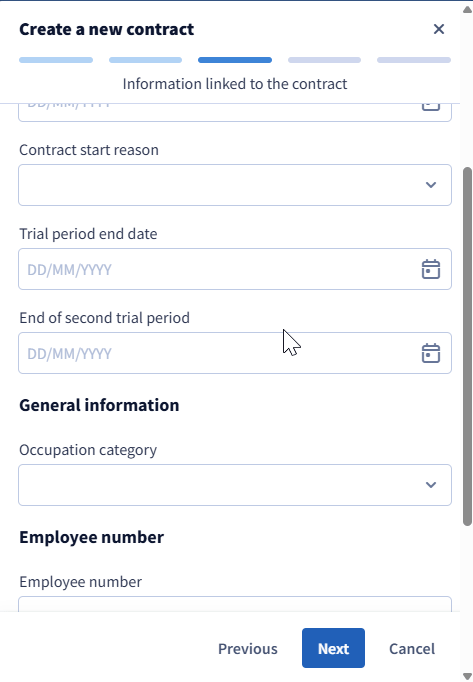Select the current third progress step bar
Screen dimensions: 473x682
tap(235, 60)
